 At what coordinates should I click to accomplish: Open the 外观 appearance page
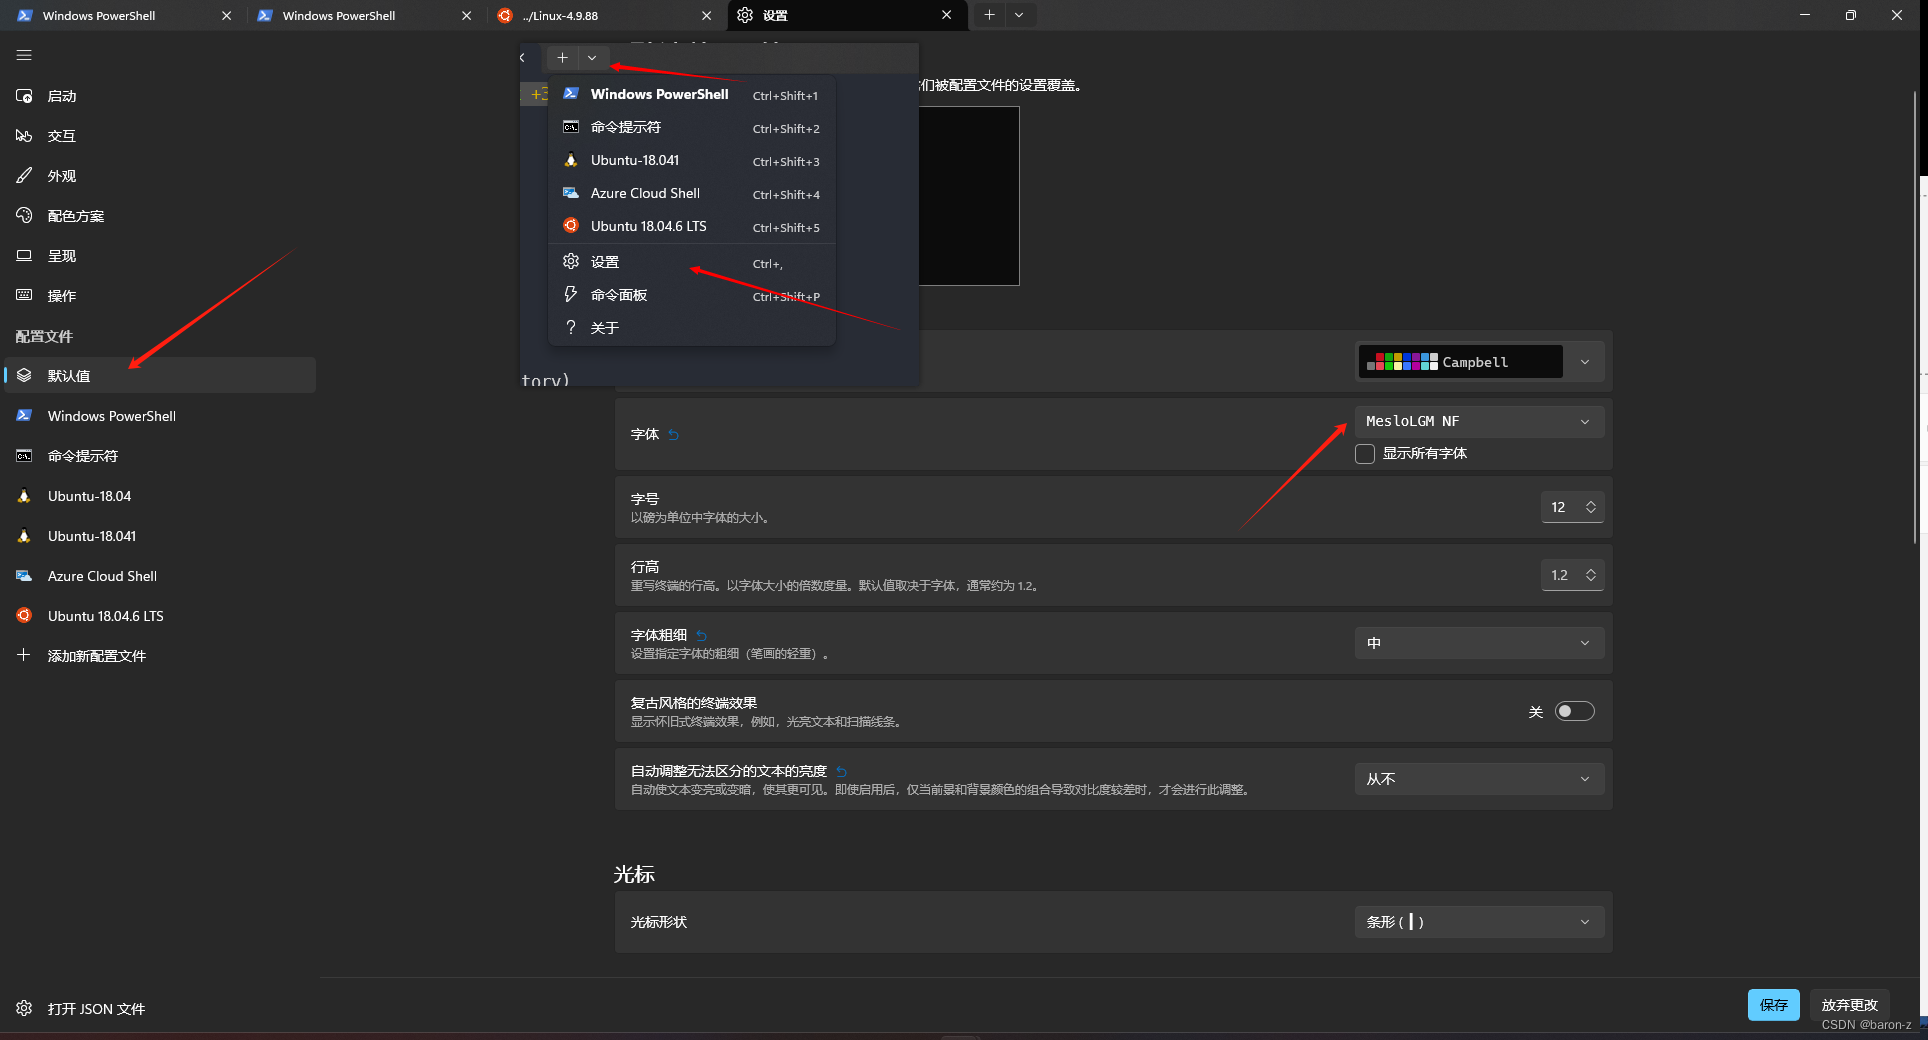160,176
